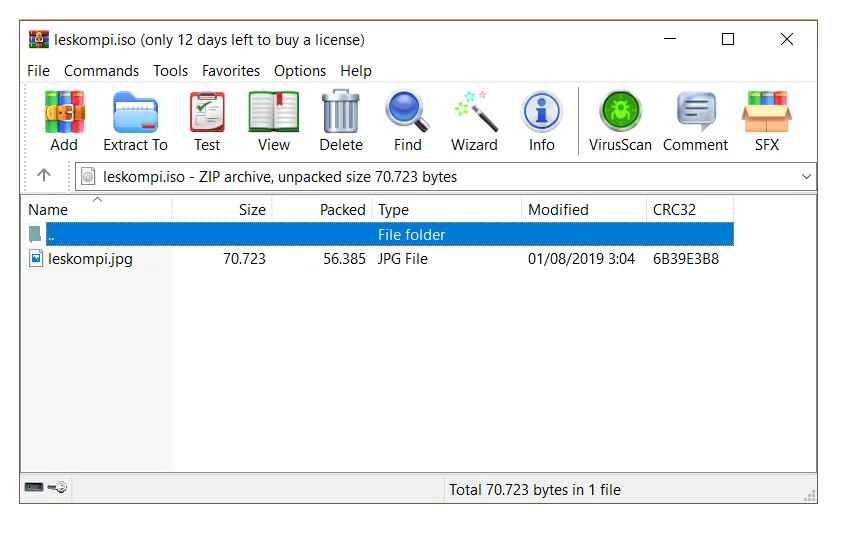Click the Add archive toolbar icon
This screenshot has width=855, height=542.
(x=64, y=112)
